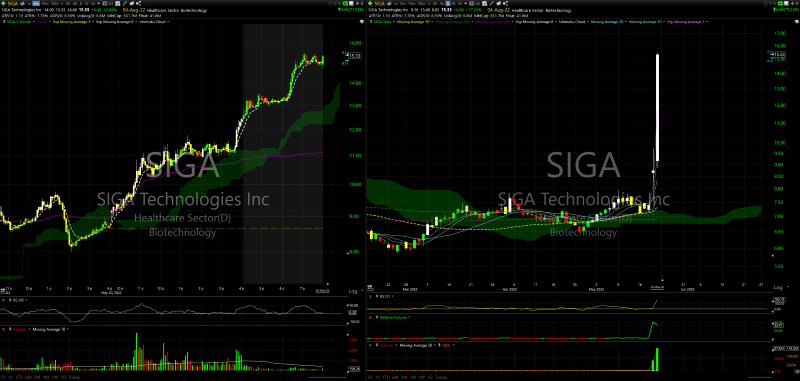Open the color palette icon on right chart
Viewport: 800px width, 381px height.
[x=796, y=21]
